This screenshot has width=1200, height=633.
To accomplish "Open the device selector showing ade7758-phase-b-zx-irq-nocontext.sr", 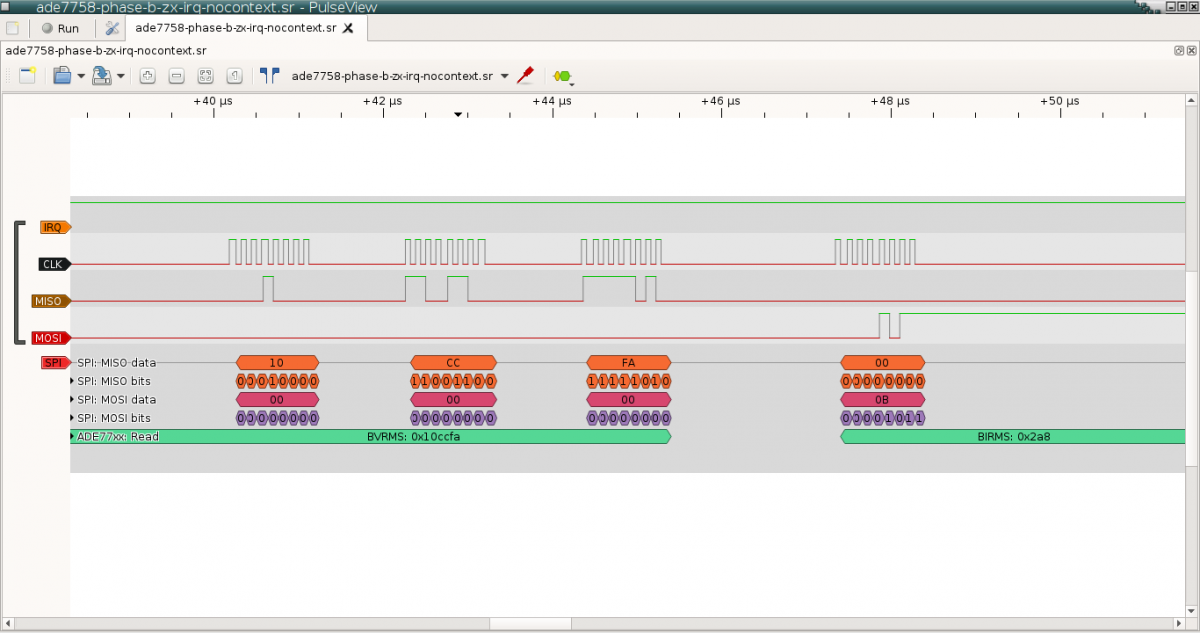I will pyautogui.click(x=399, y=75).
